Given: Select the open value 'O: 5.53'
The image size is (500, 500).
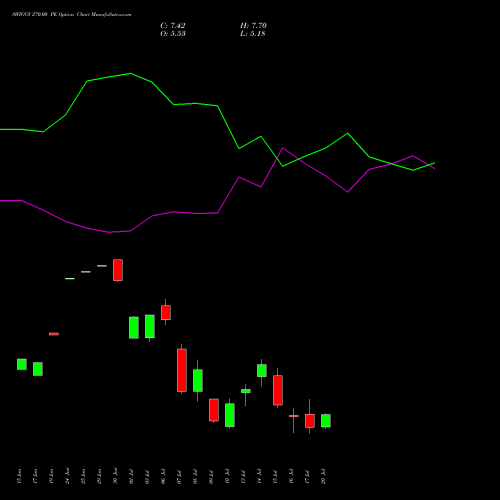Looking at the screenshot, I should 173,34.
